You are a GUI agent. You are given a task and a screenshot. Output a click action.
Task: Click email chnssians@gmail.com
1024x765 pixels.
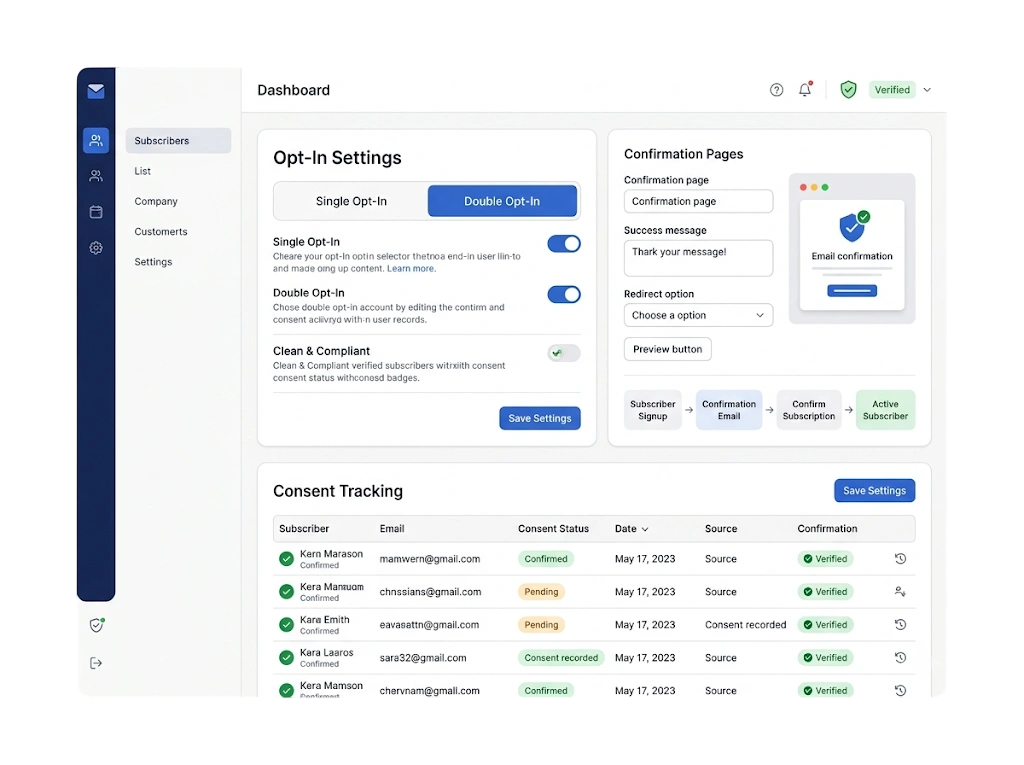coord(430,592)
